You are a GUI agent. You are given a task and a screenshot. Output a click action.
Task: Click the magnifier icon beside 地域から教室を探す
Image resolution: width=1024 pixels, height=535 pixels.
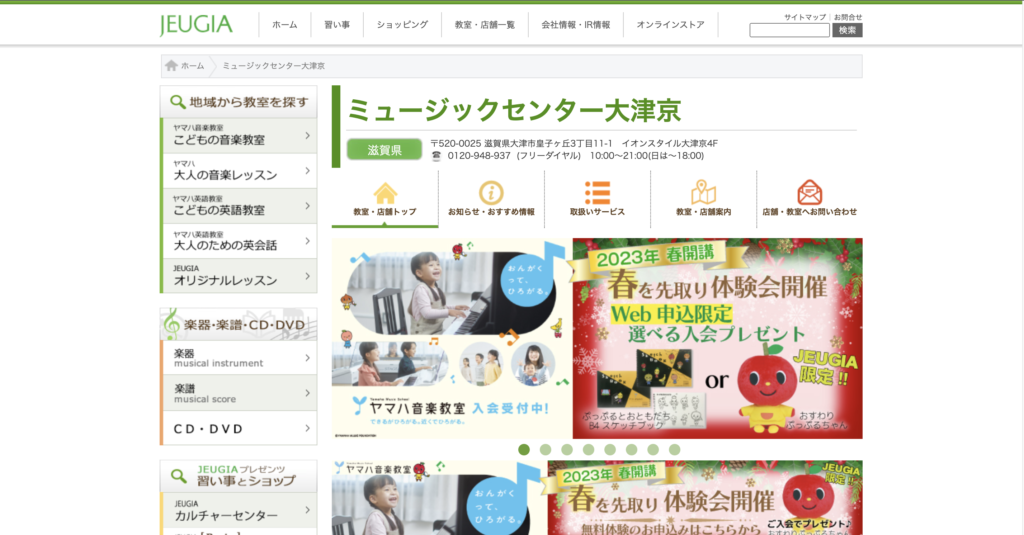click(x=178, y=102)
